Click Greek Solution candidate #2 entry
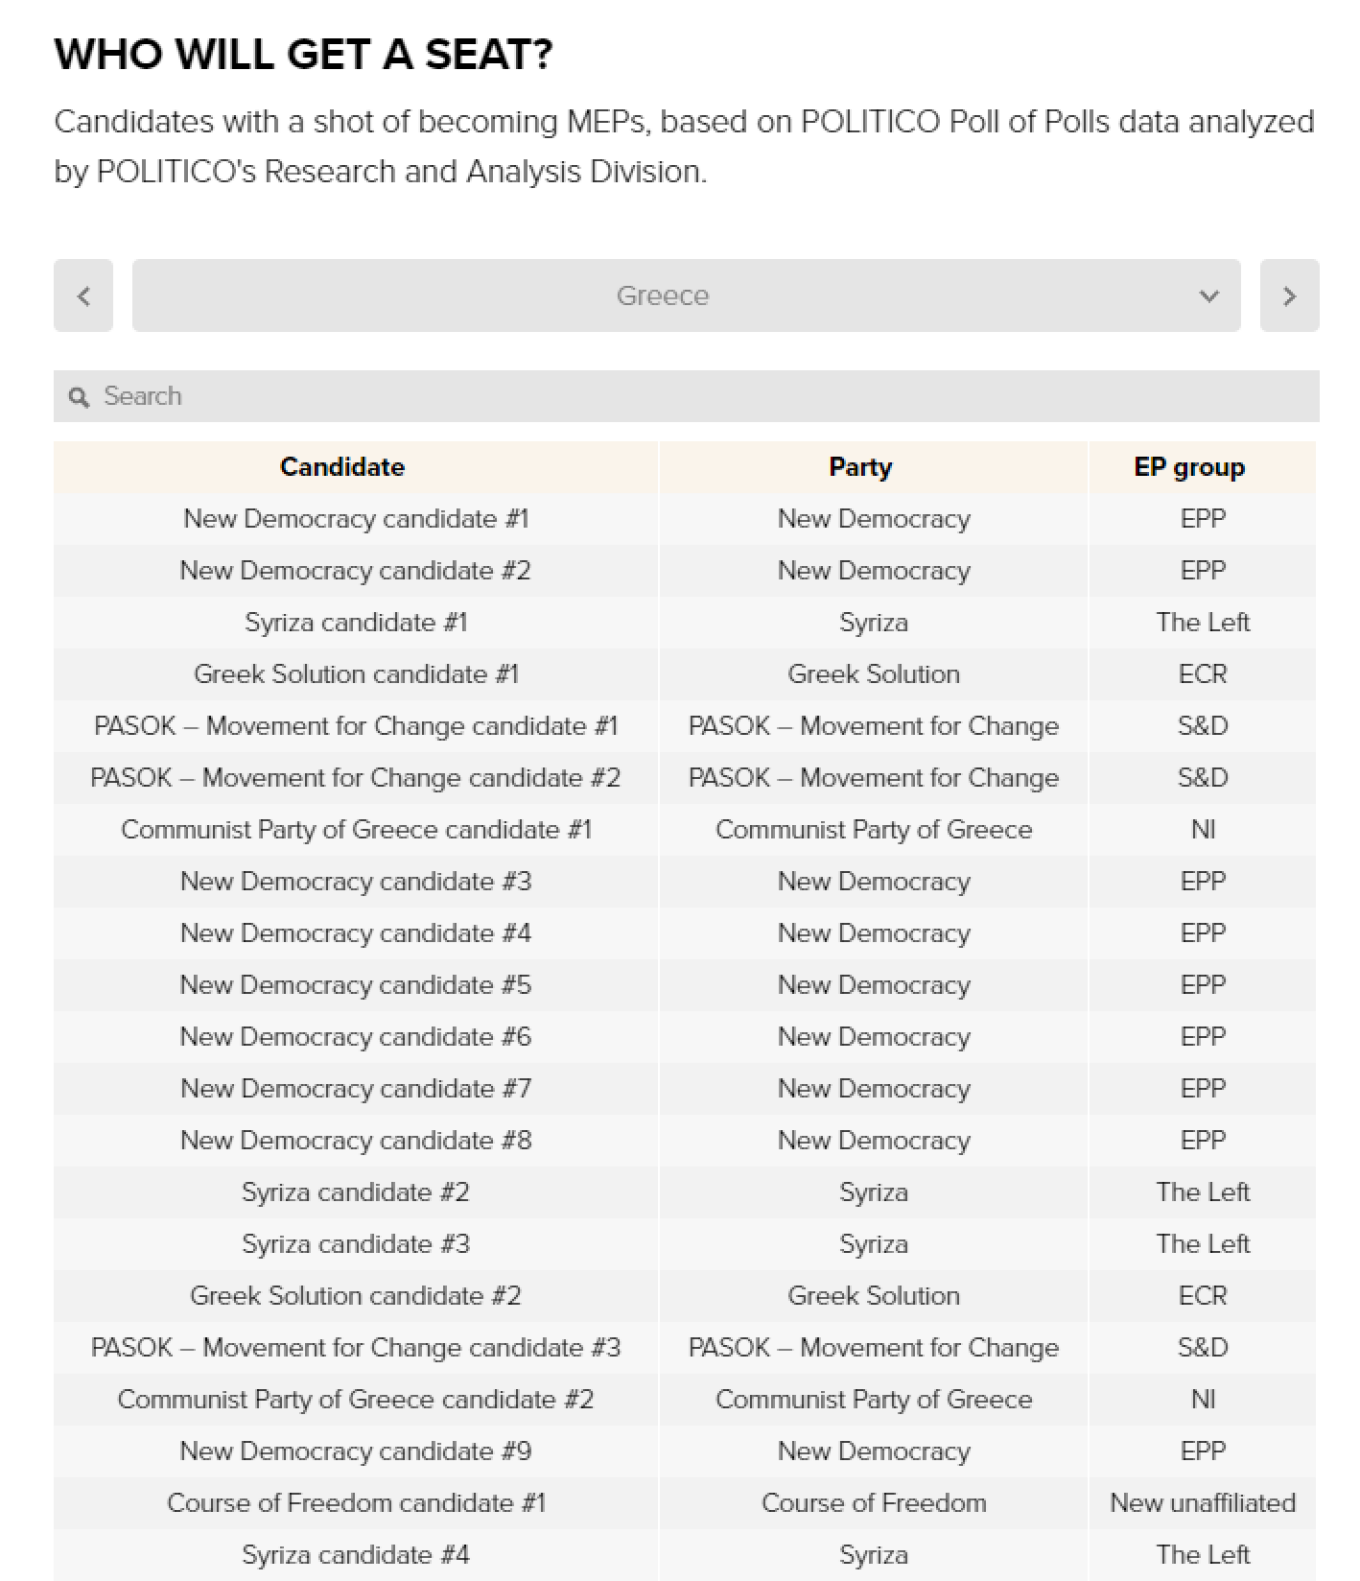The height and width of the screenshot is (1581, 1360). point(356,1296)
